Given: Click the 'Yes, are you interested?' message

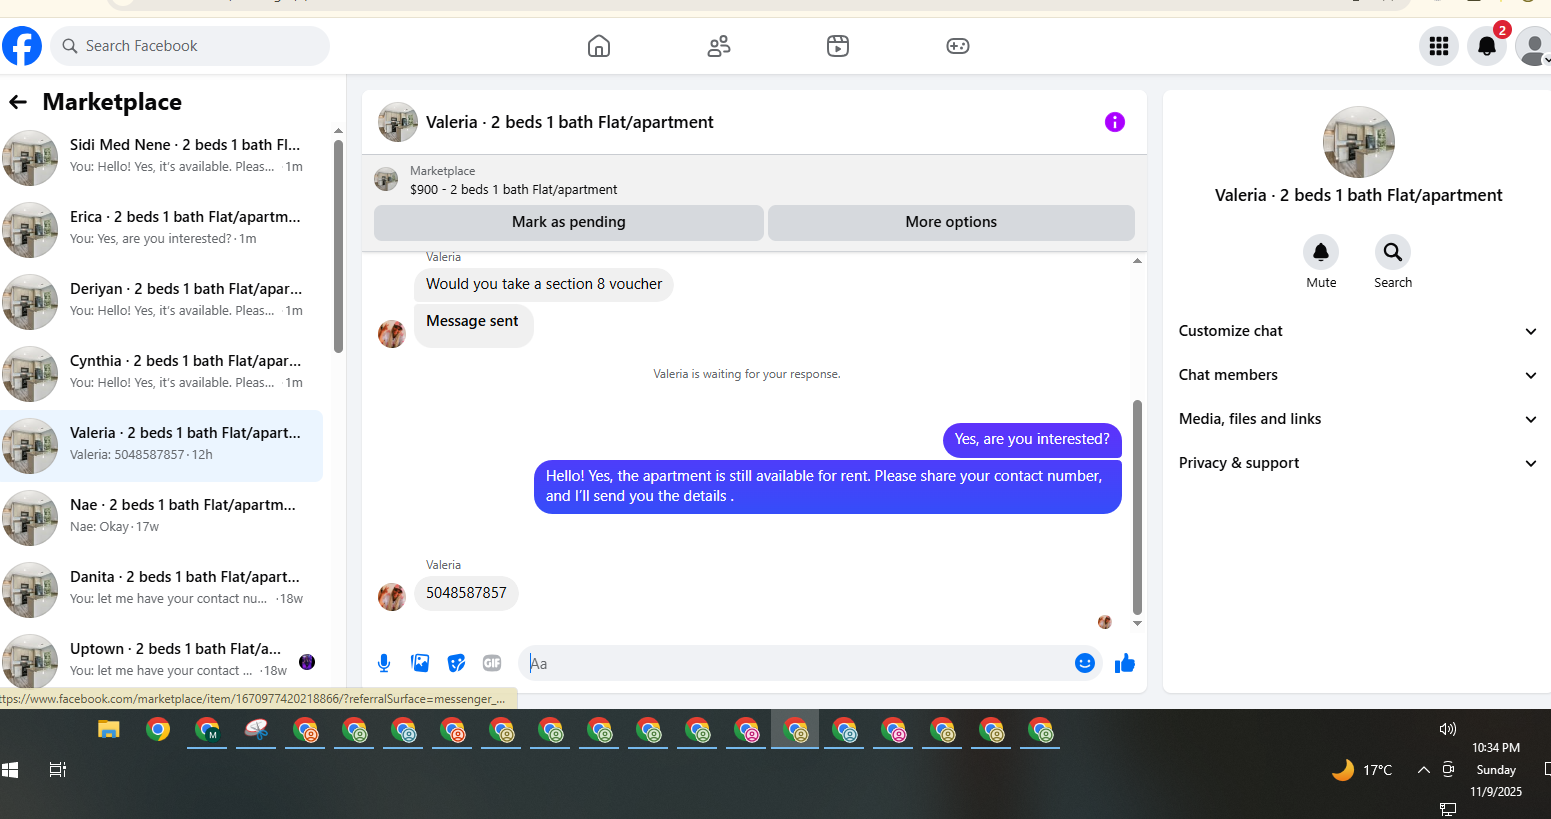Looking at the screenshot, I should click(1032, 439).
